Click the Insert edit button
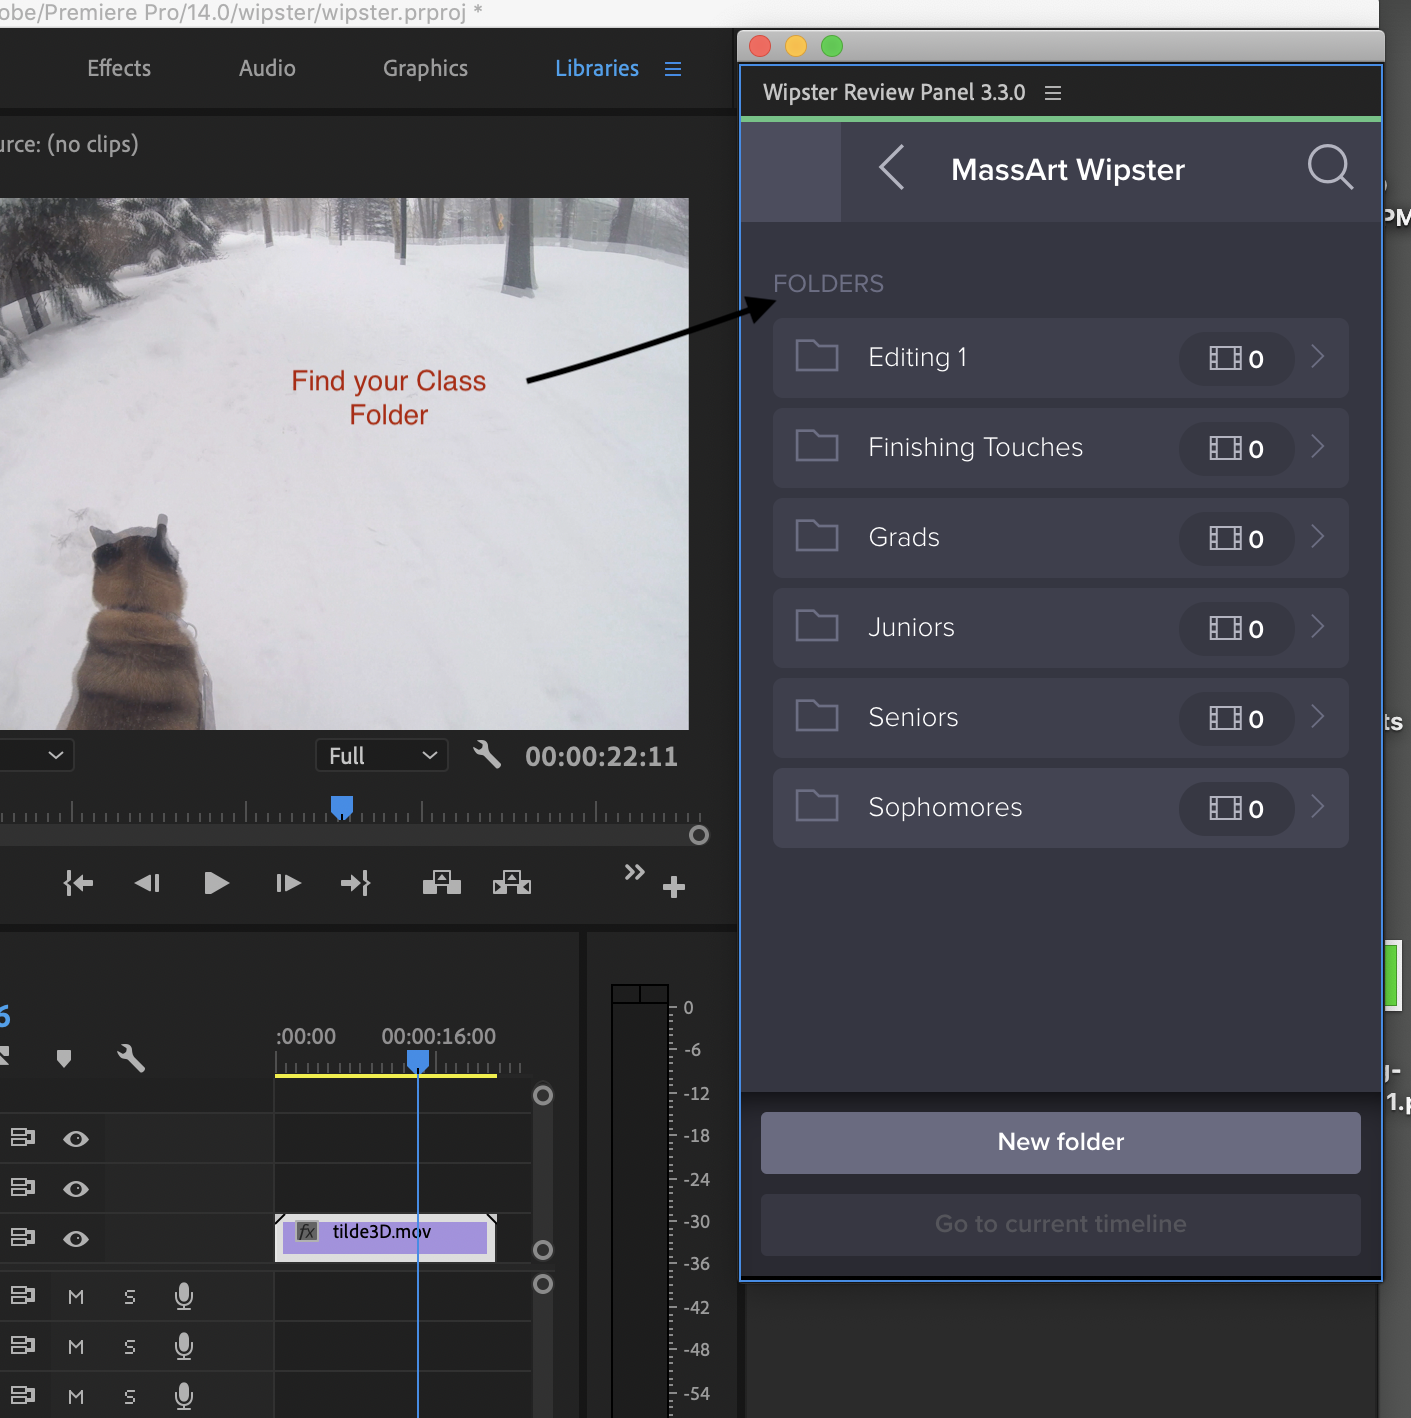Viewport: 1411px width, 1418px height. click(441, 882)
